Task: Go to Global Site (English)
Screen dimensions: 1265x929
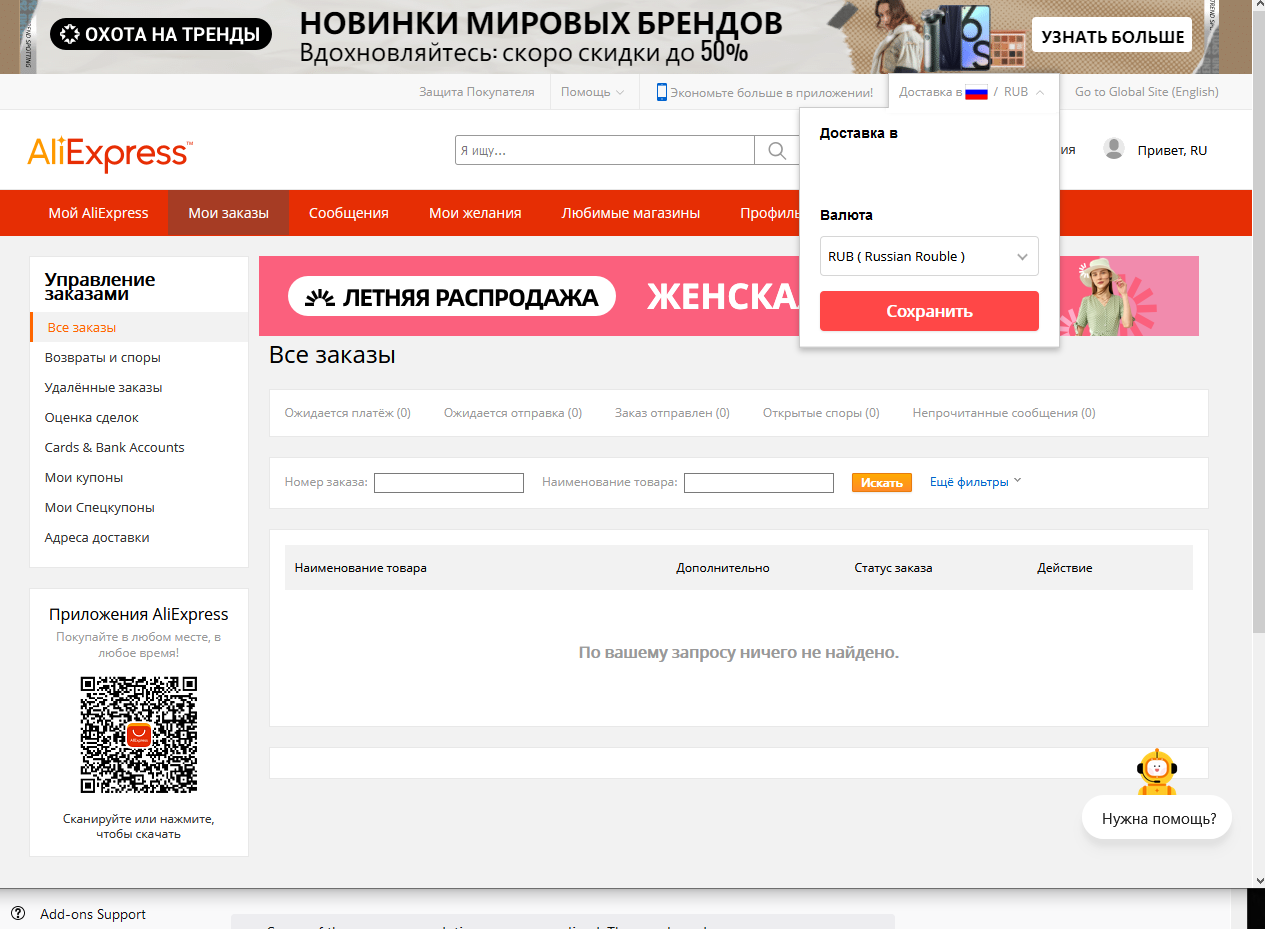Action: coord(1147,92)
